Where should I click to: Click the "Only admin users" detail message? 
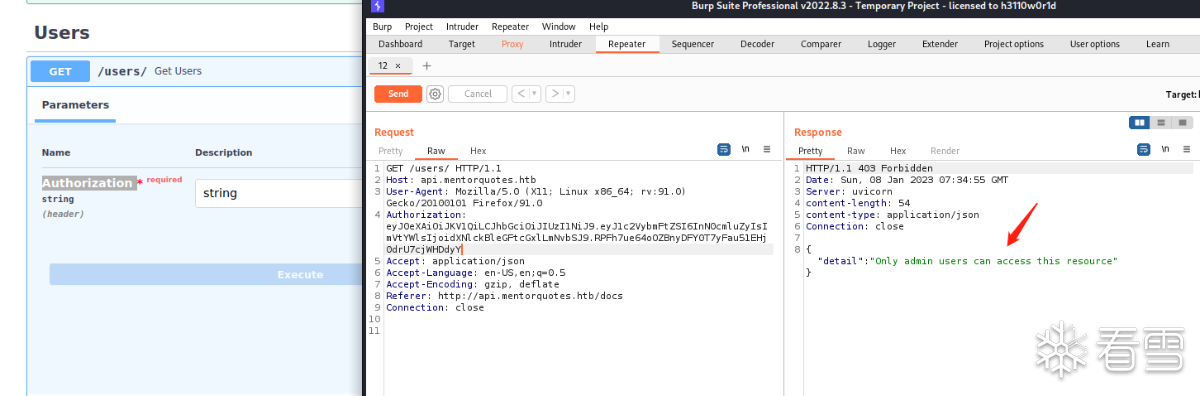pyautogui.click(x=994, y=261)
